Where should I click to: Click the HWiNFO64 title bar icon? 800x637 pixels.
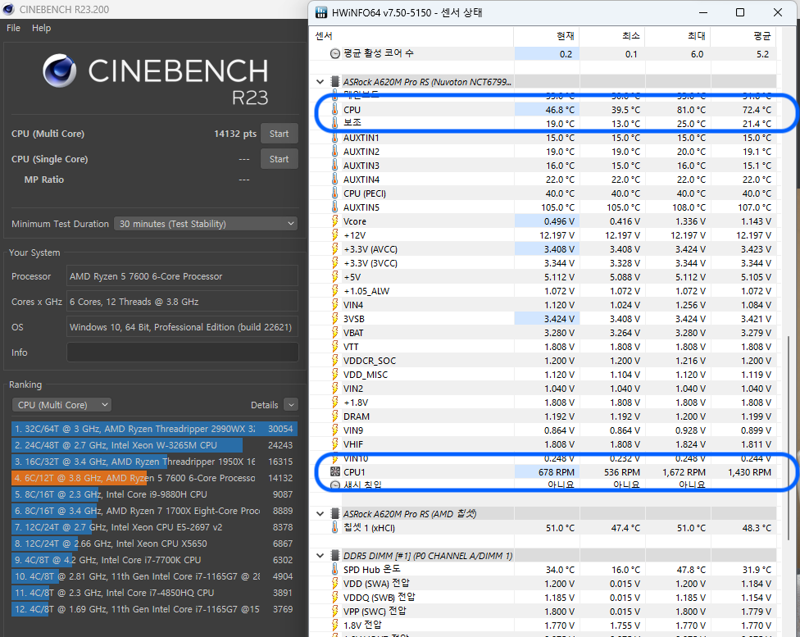[x=321, y=12]
